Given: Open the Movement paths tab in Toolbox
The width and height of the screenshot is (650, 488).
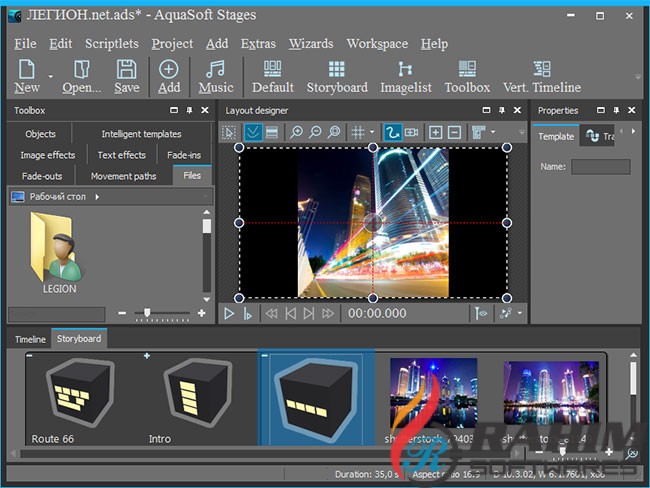Looking at the screenshot, I should [x=124, y=176].
